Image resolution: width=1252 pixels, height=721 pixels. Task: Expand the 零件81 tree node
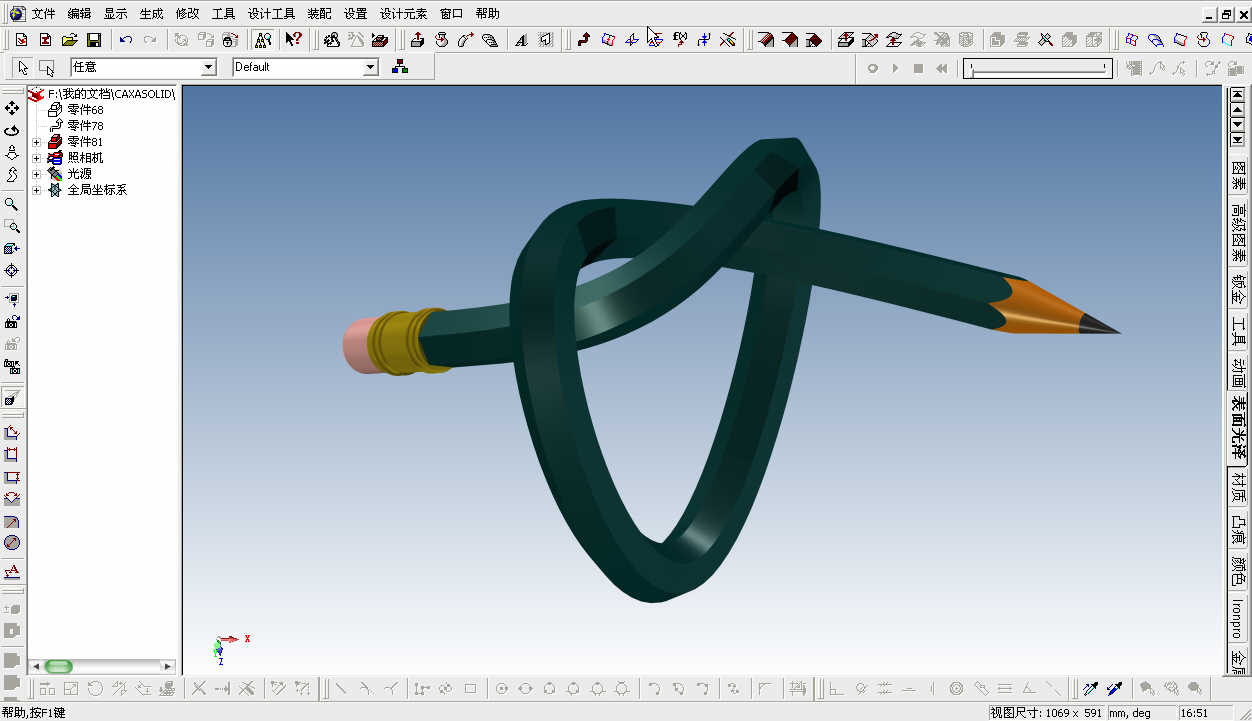(x=37, y=142)
